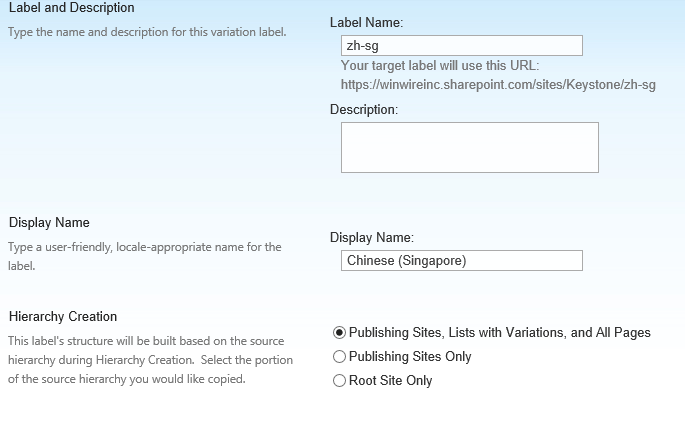Choose the Root Site Only radio button
Screen dimensions: 685x445
tap(339, 381)
